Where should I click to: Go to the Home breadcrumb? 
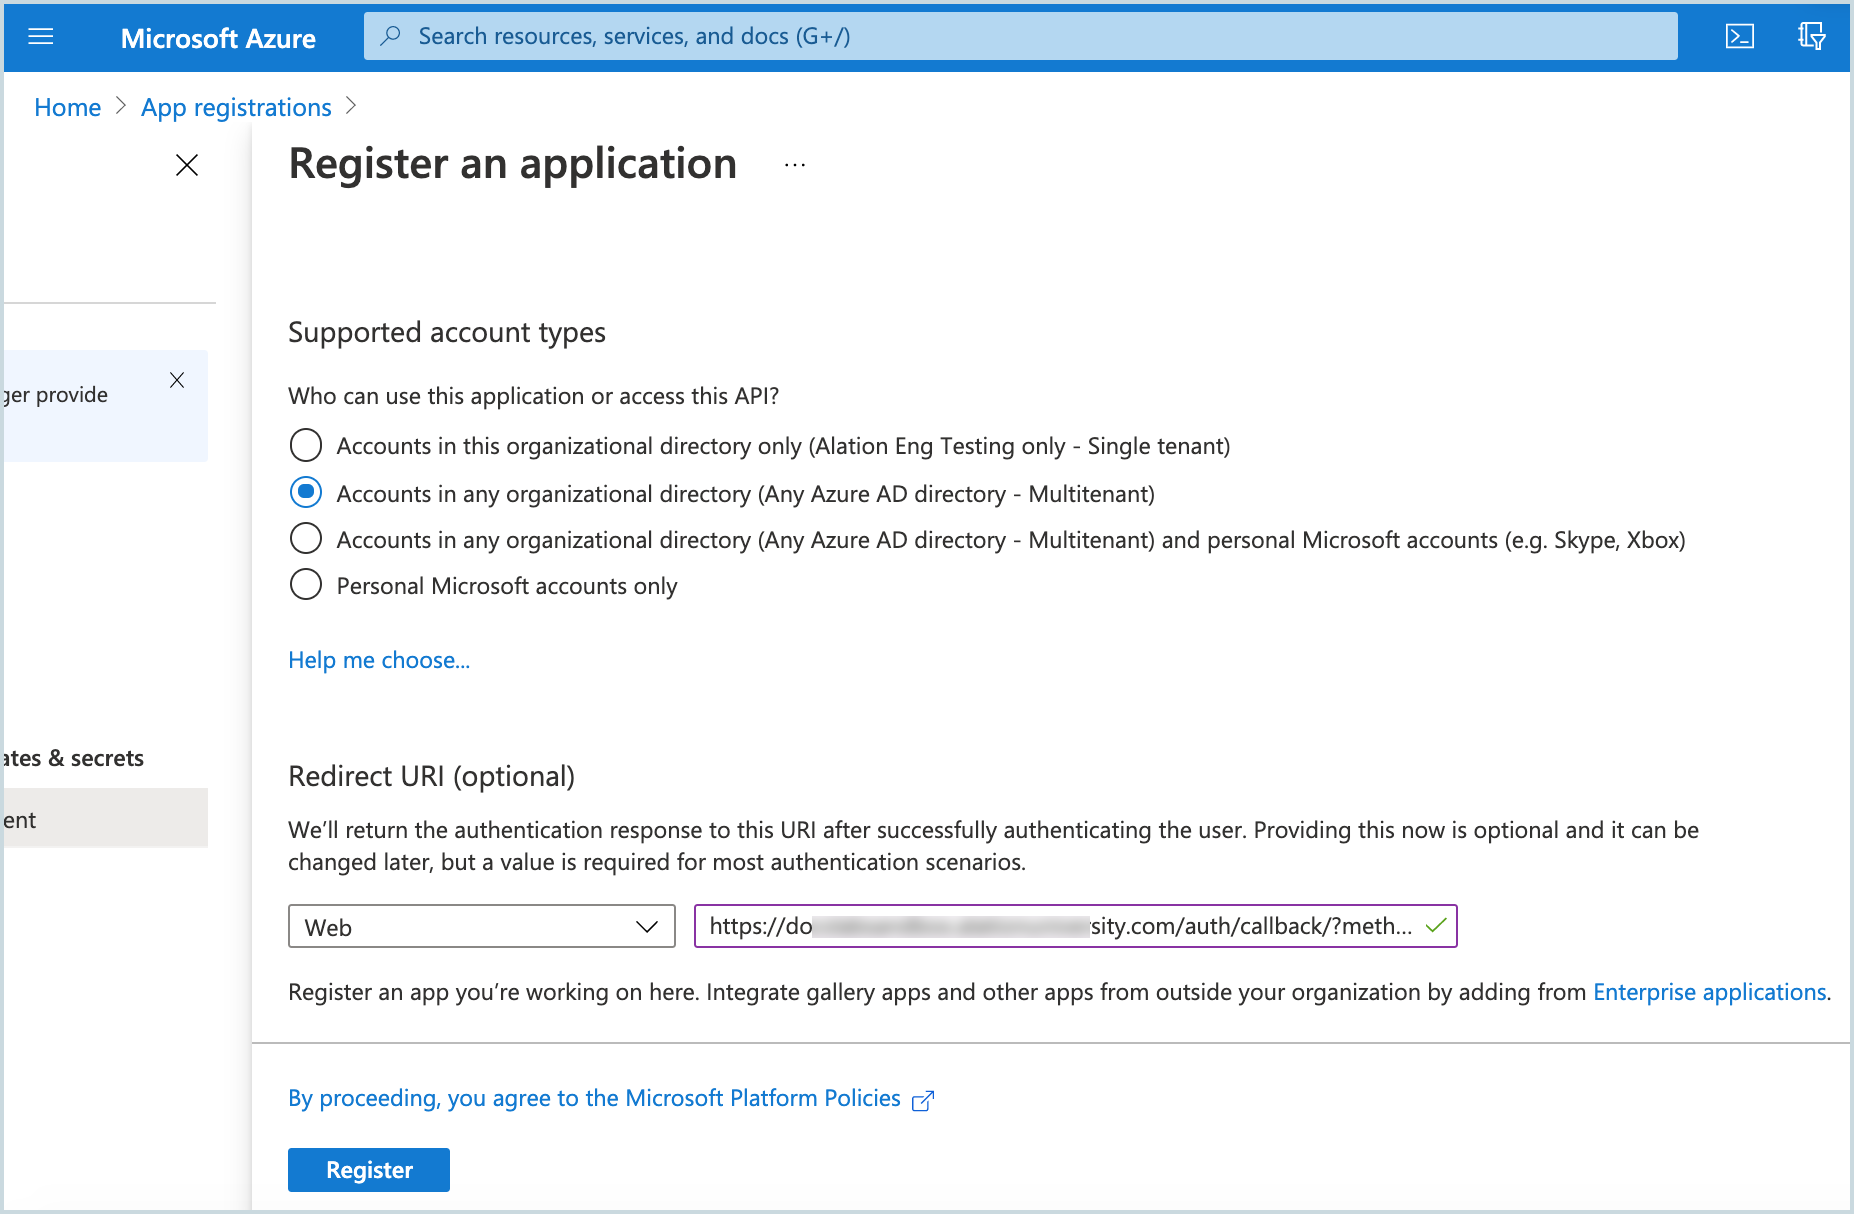[67, 107]
